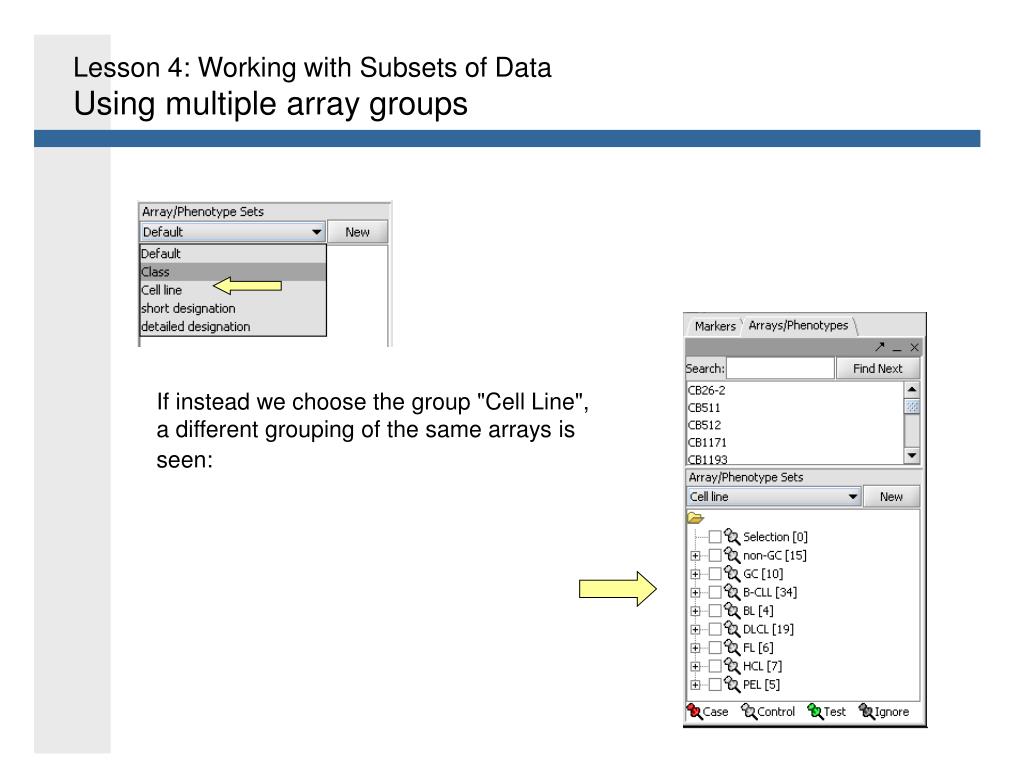Choose short designation from the list
This screenshot has height=780, width=1023.
tap(233, 308)
